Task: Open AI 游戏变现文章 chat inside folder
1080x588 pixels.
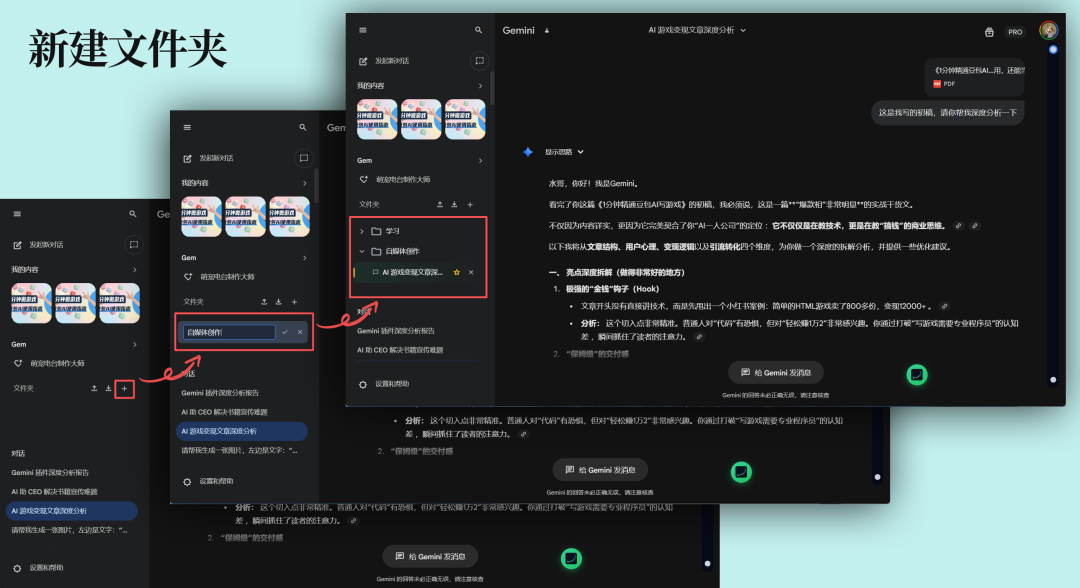Action: coord(412,272)
